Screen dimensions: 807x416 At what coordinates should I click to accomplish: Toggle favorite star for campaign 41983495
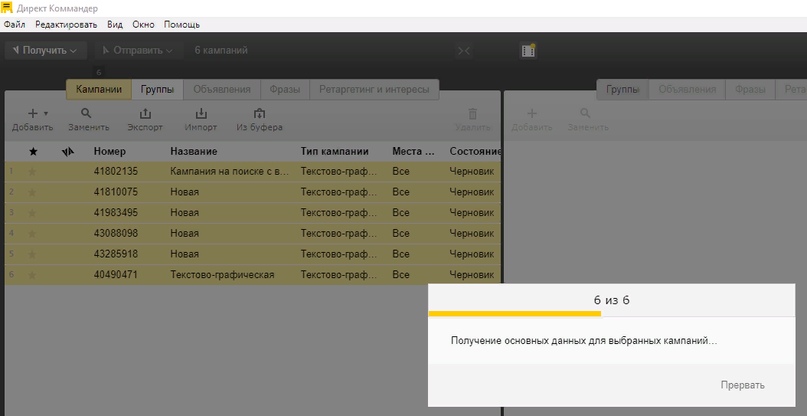tap(32, 213)
